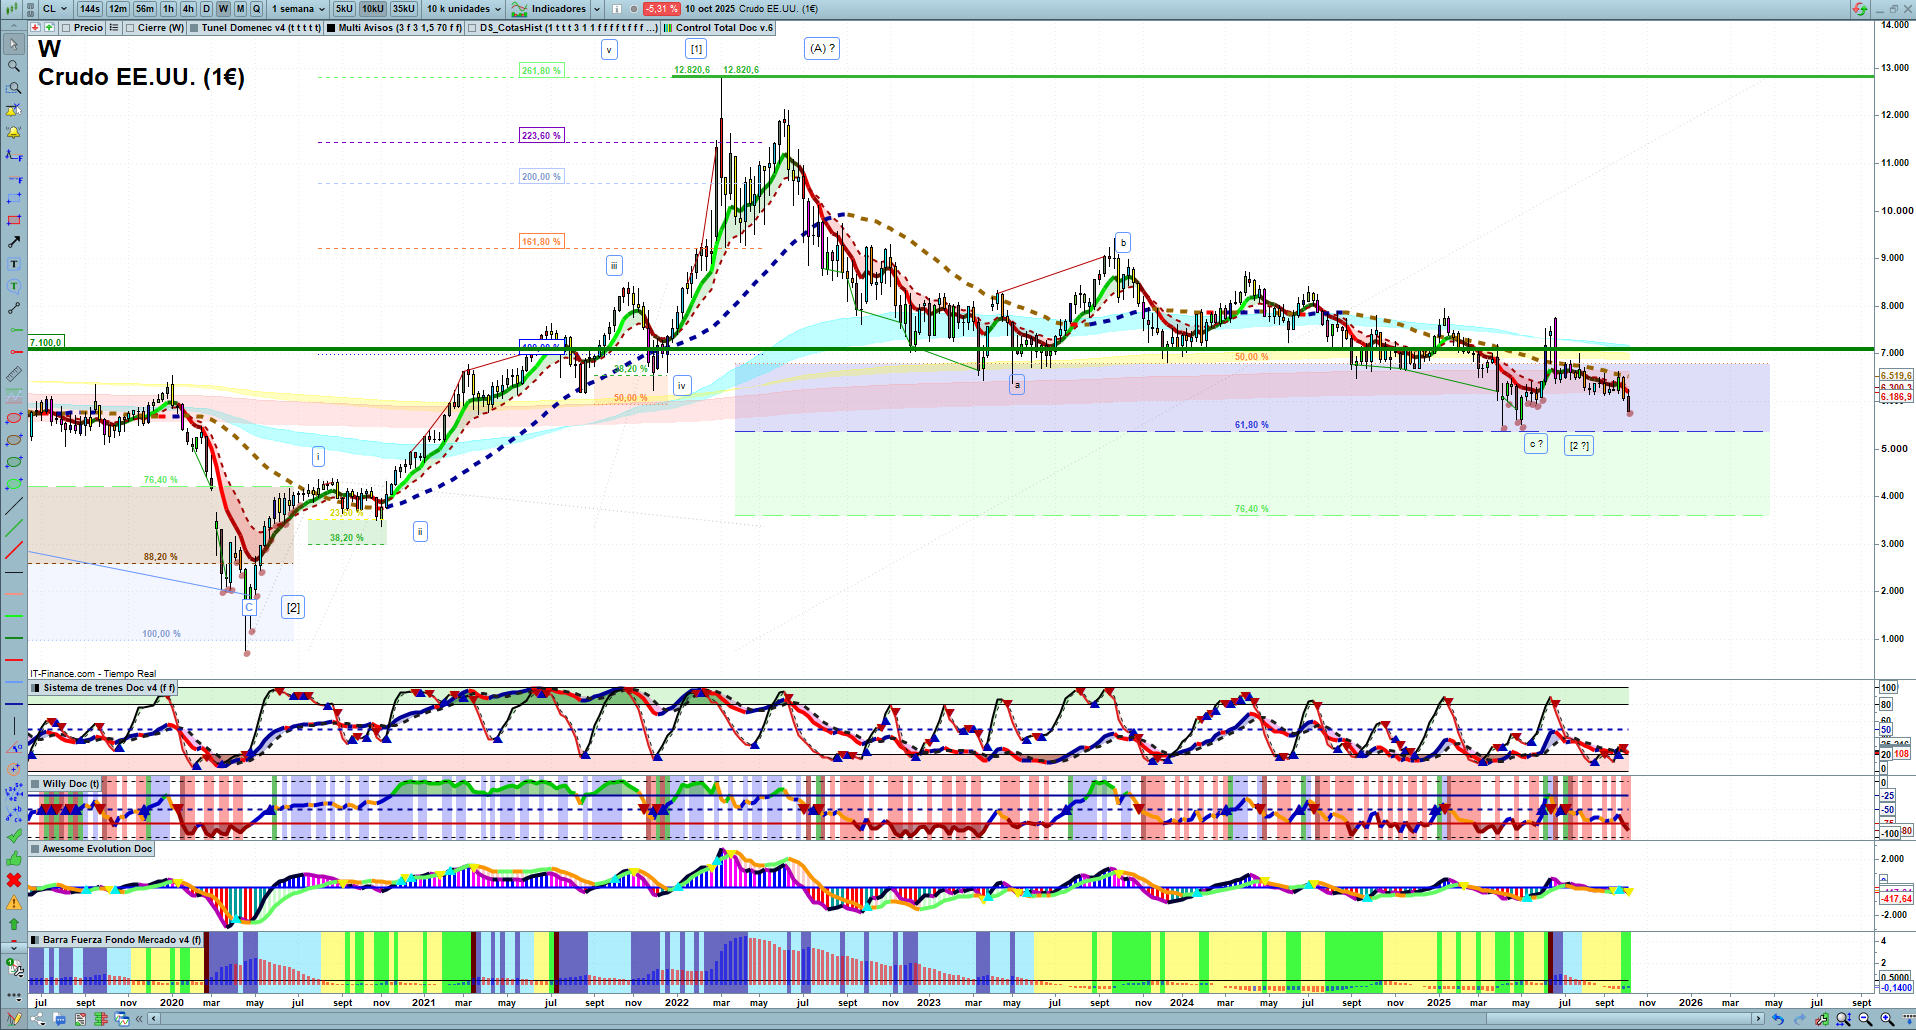Open the '10 k unidades' dropdown
The width and height of the screenshot is (1916, 1030).
coord(464,9)
